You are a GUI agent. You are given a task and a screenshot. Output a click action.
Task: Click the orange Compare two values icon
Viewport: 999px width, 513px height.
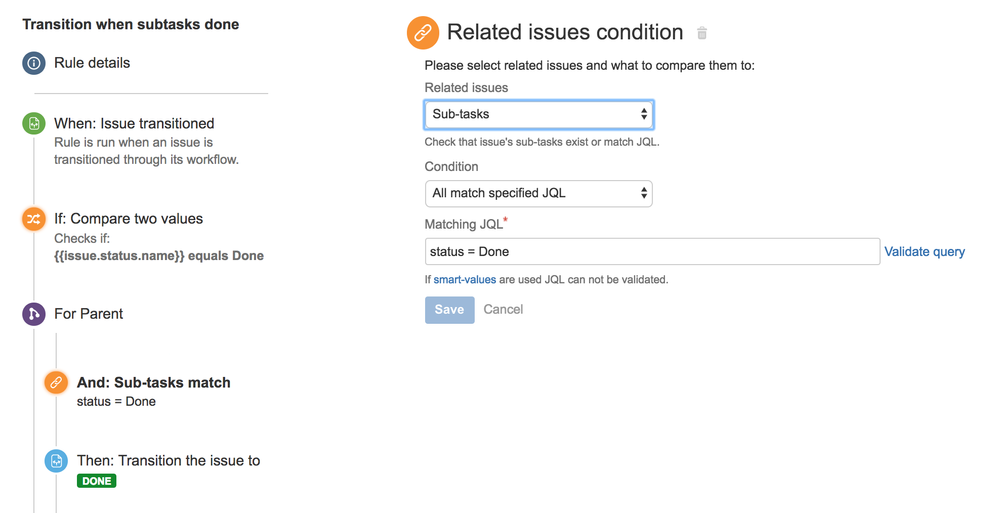coord(34,219)
